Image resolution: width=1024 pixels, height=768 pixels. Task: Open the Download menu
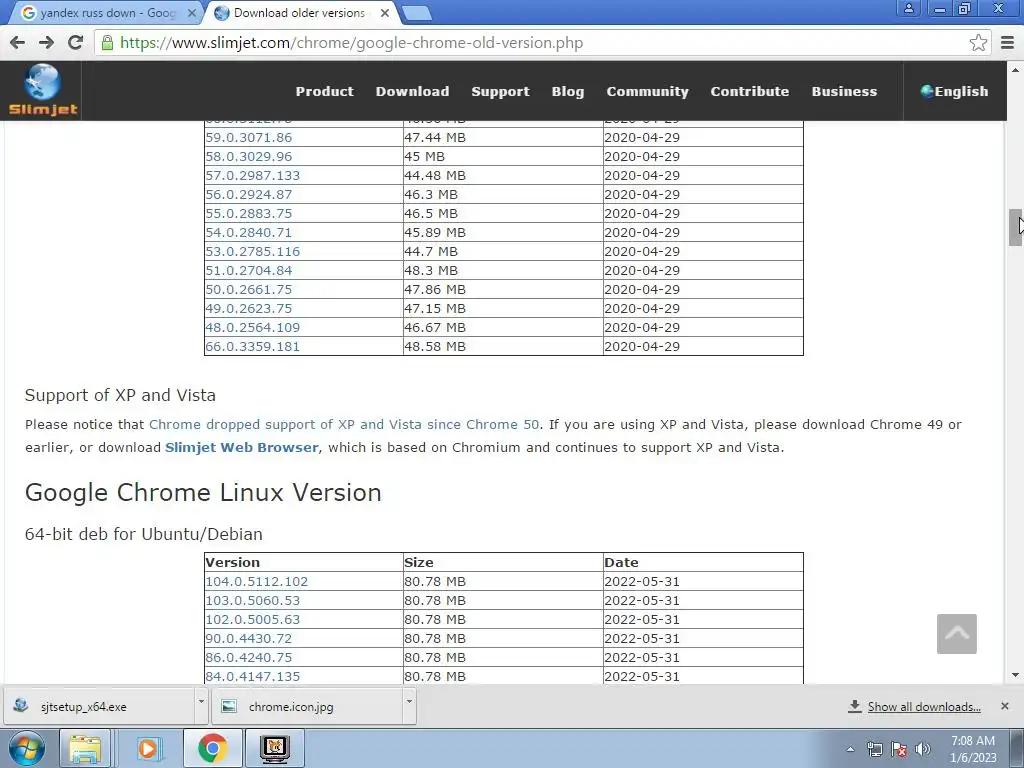pos(412,91)
